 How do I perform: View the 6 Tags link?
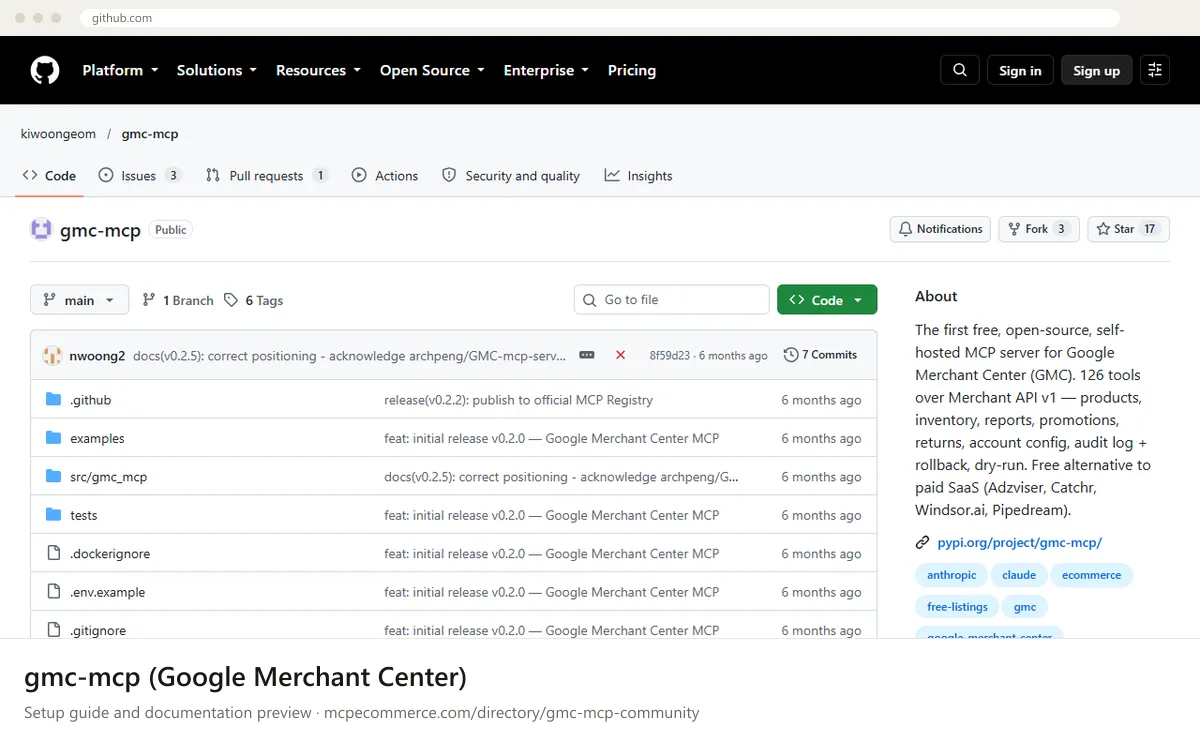pos(254,300)
